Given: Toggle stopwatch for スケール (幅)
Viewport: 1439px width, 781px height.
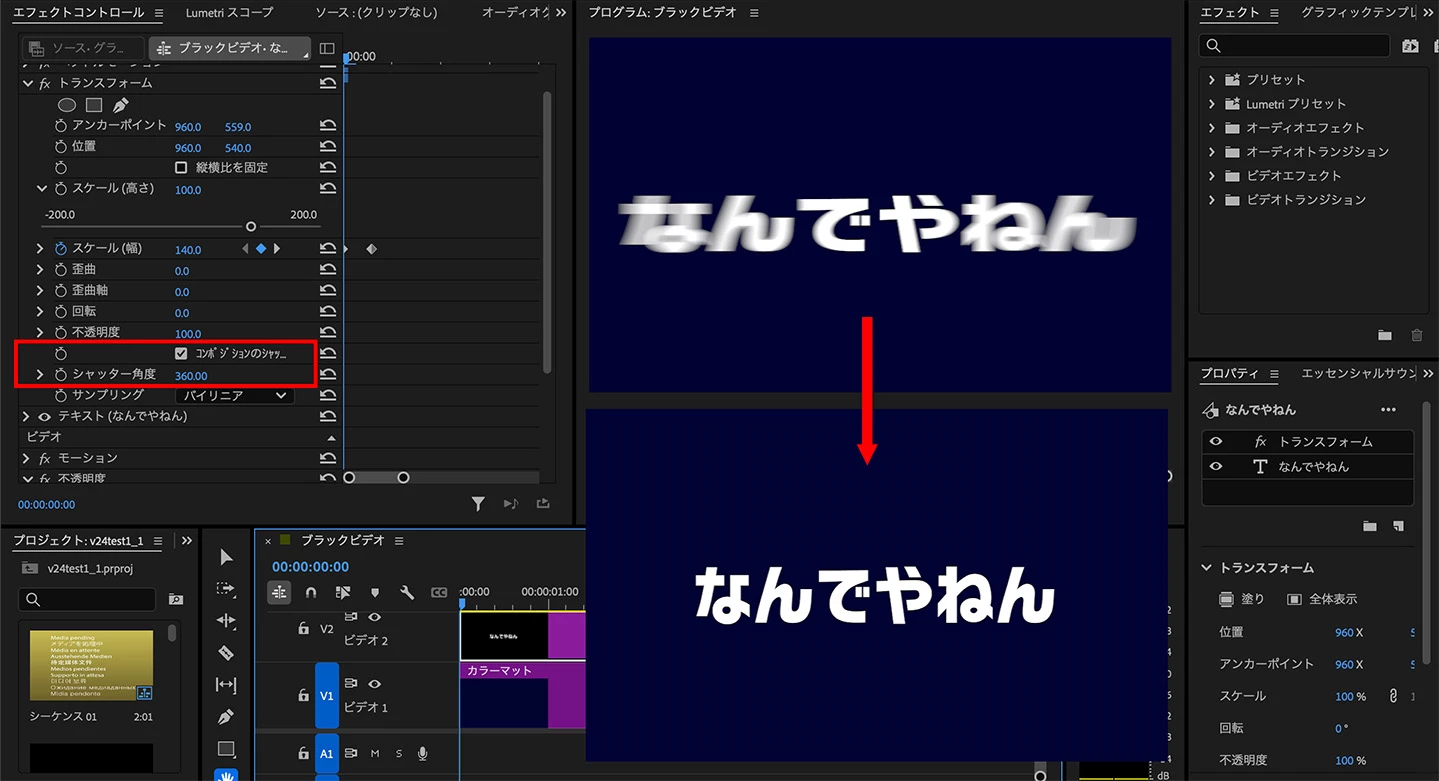Looking at the screenshot, I should (60, 249).
